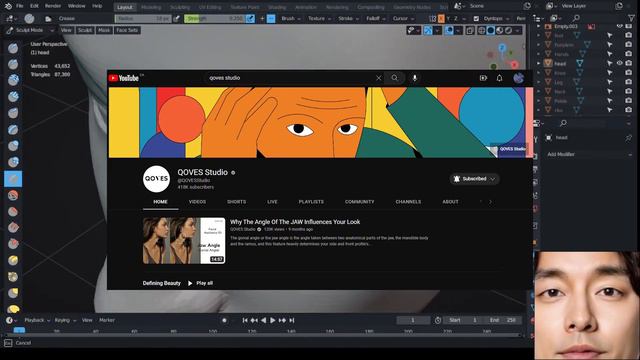Expand the head object in outliner
Screen dimensions: 640x360
(538, 63)
